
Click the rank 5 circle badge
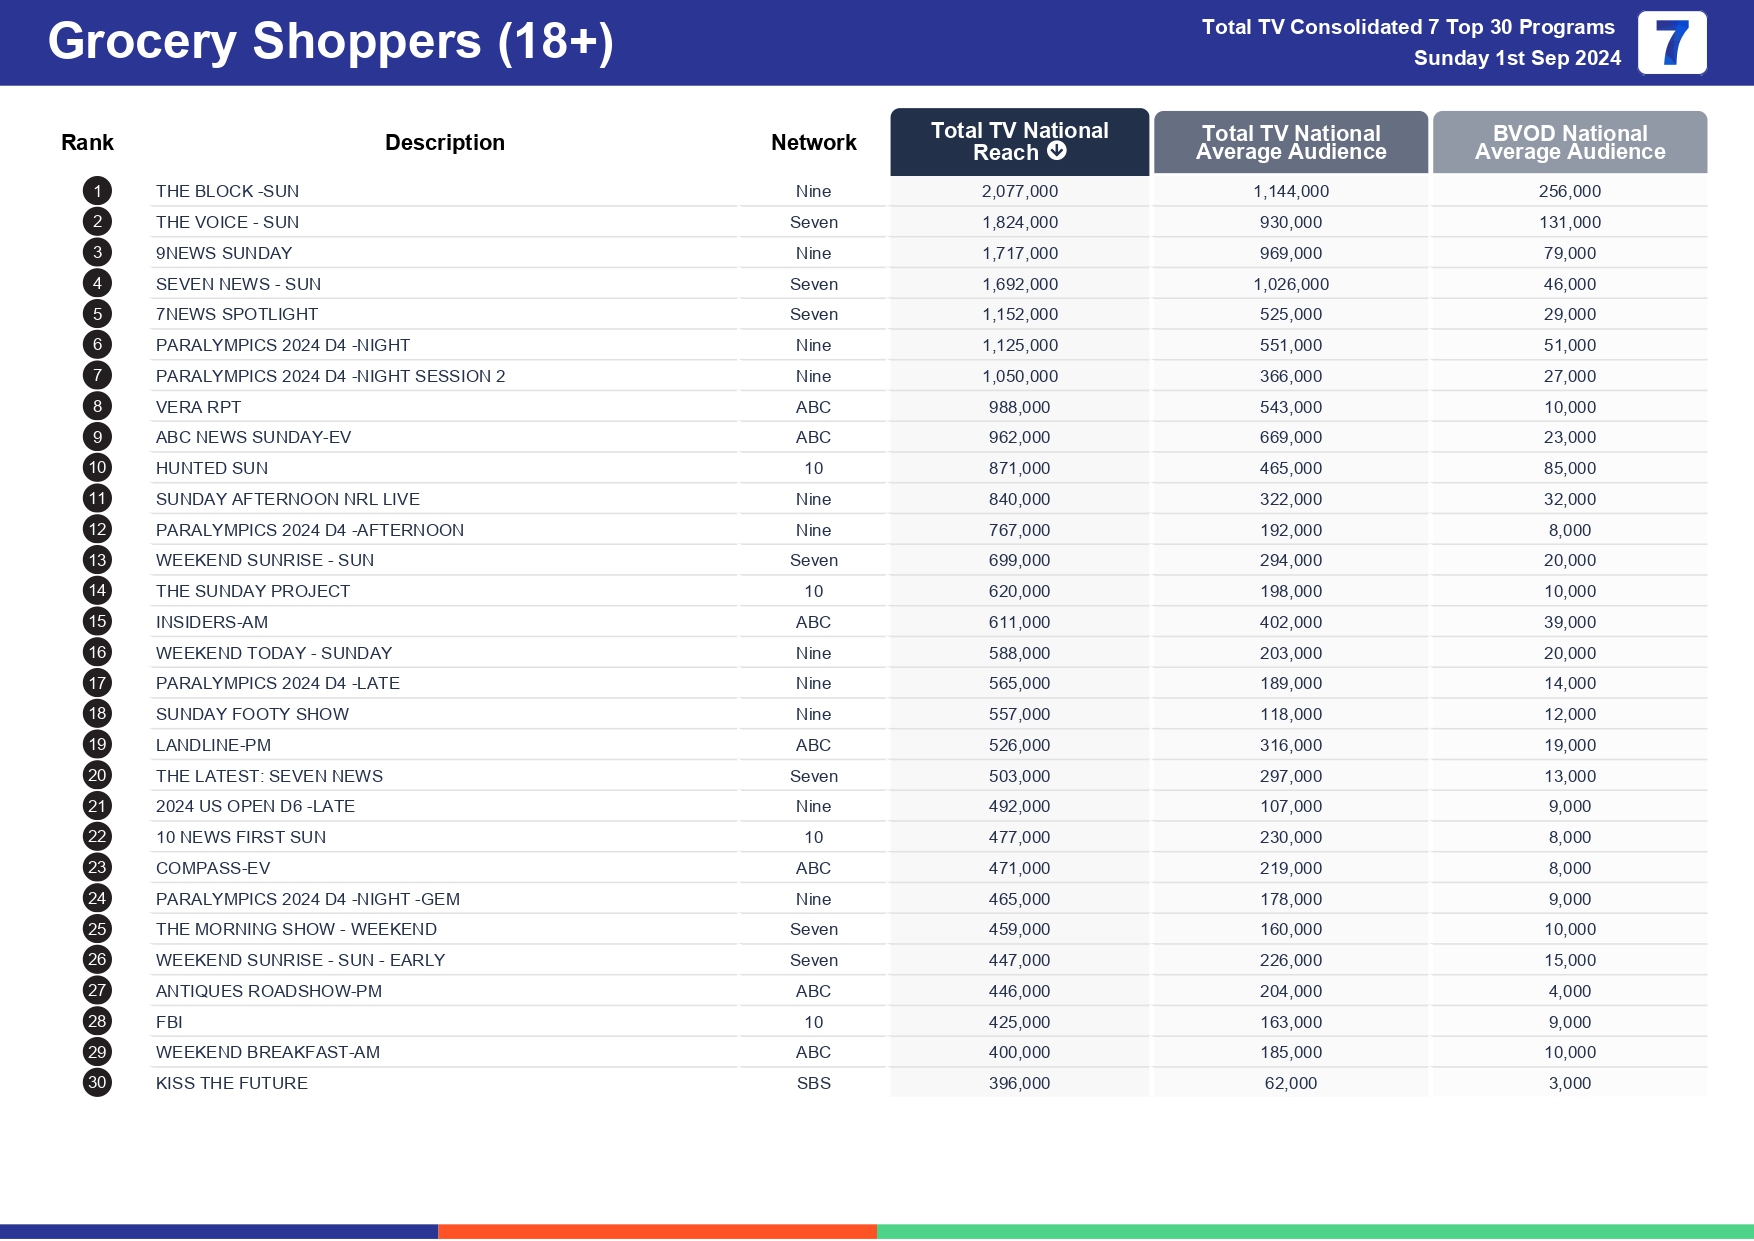(x=97, y=314)
